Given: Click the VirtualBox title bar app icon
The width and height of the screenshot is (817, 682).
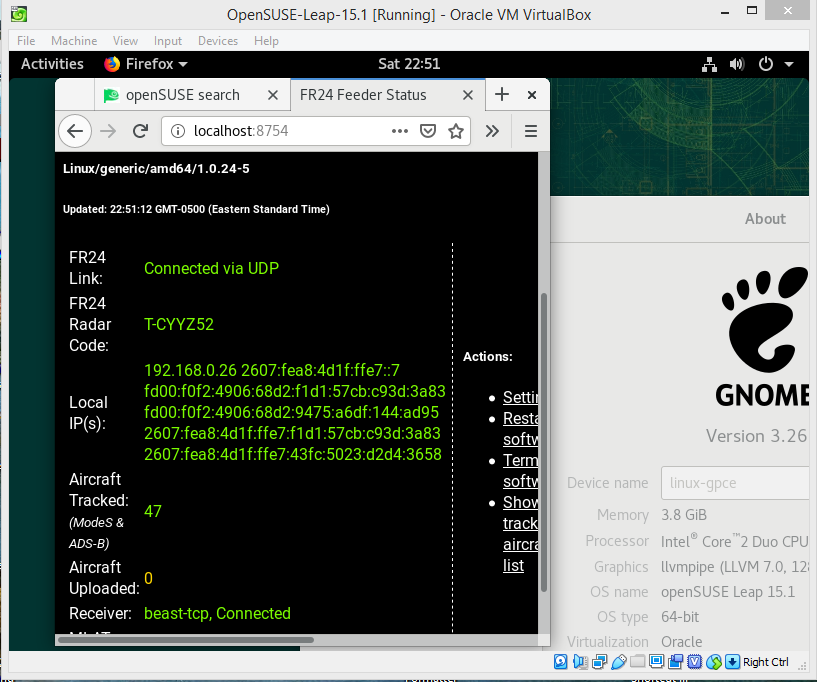Looking at the screenshot, I should coord(19,14).
